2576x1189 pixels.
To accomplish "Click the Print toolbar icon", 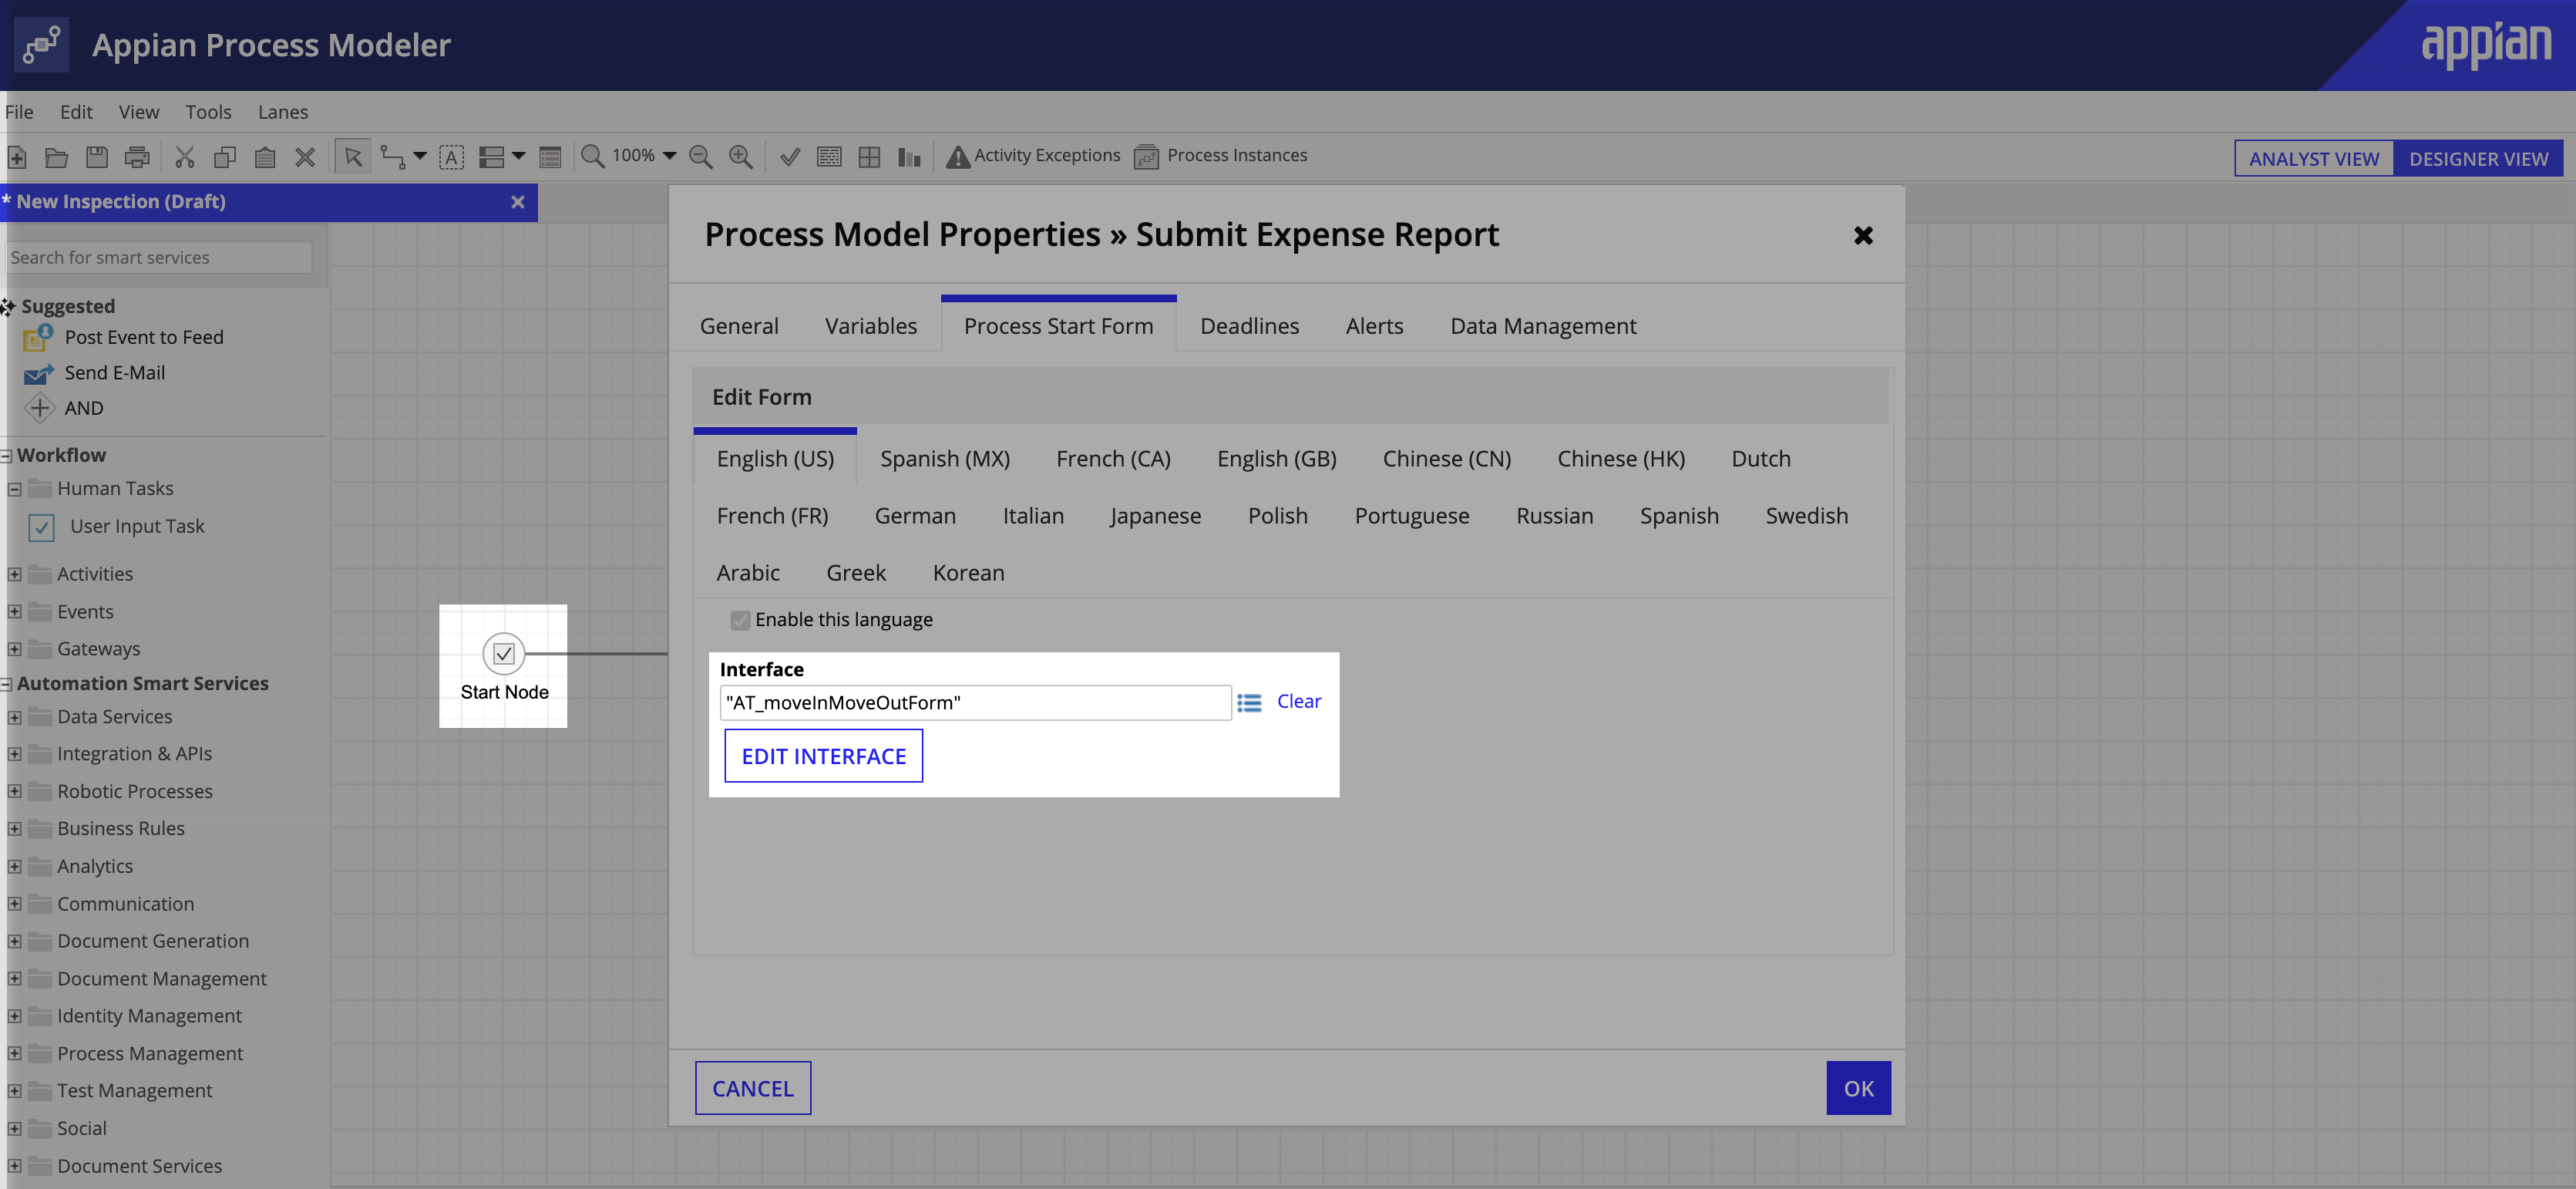I will pos(137,157).
